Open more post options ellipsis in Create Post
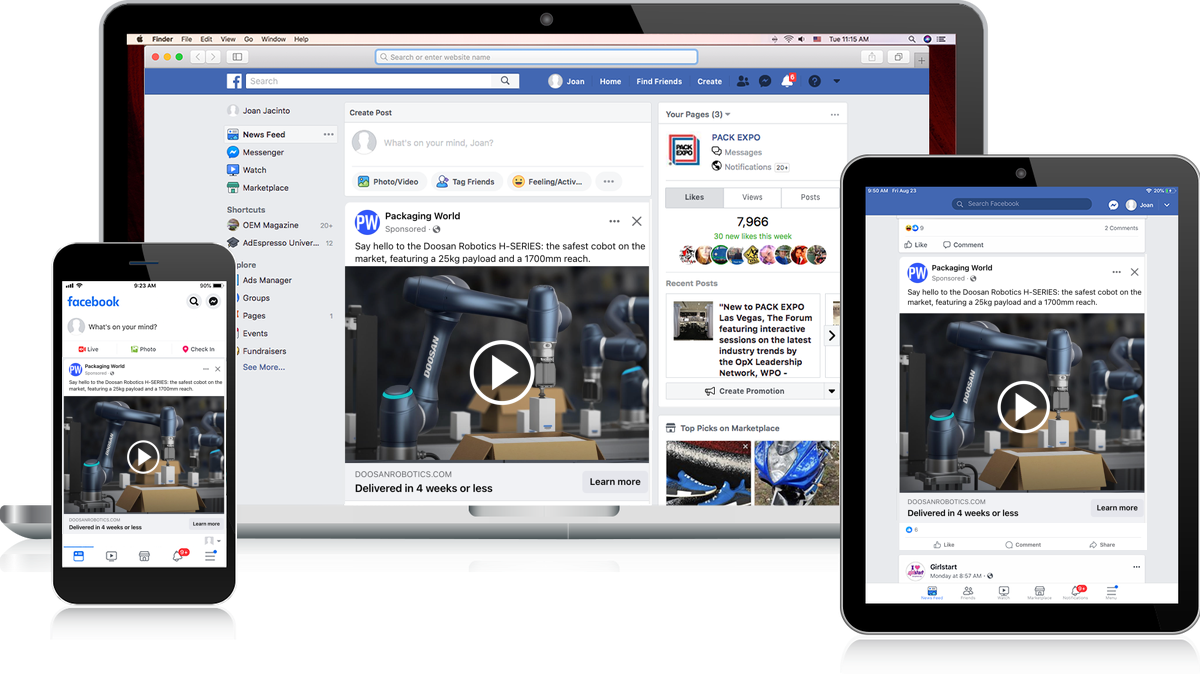The height and width of the screenshot is (674, 1200). [608, 182]
